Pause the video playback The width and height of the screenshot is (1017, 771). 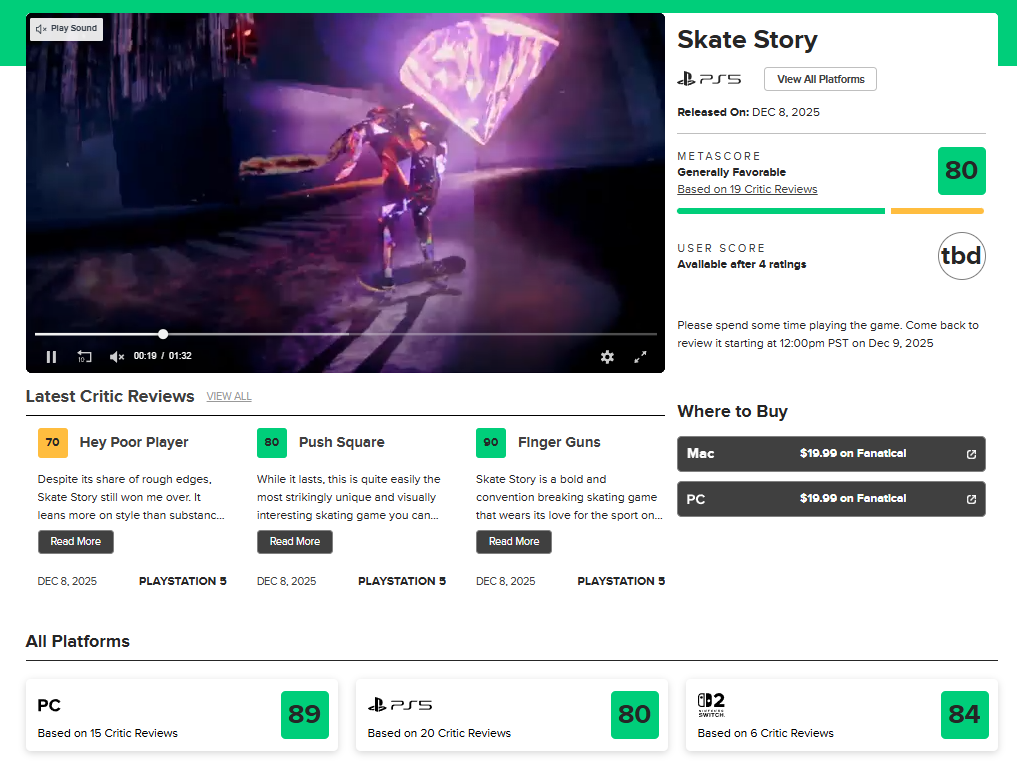pyautogui.click(x=51, y=356)
